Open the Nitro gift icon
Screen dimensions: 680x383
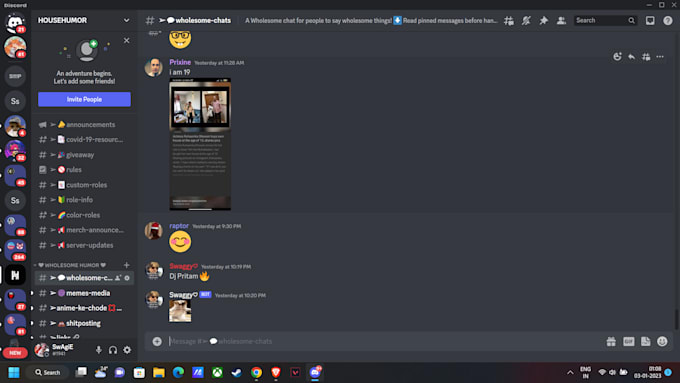(x=611, y=341)
